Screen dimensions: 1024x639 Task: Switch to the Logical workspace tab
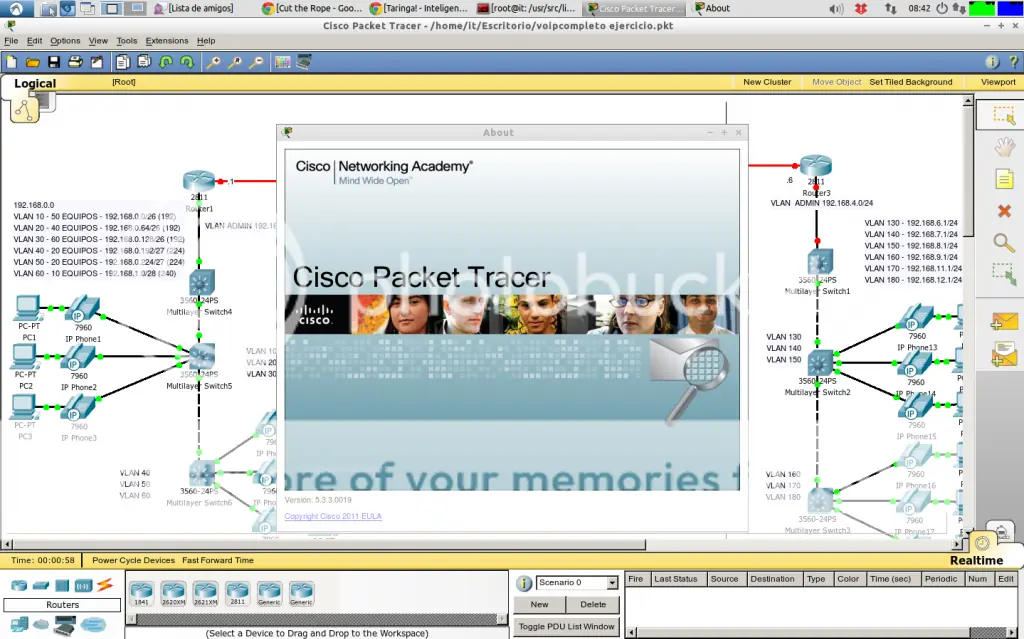35,83
